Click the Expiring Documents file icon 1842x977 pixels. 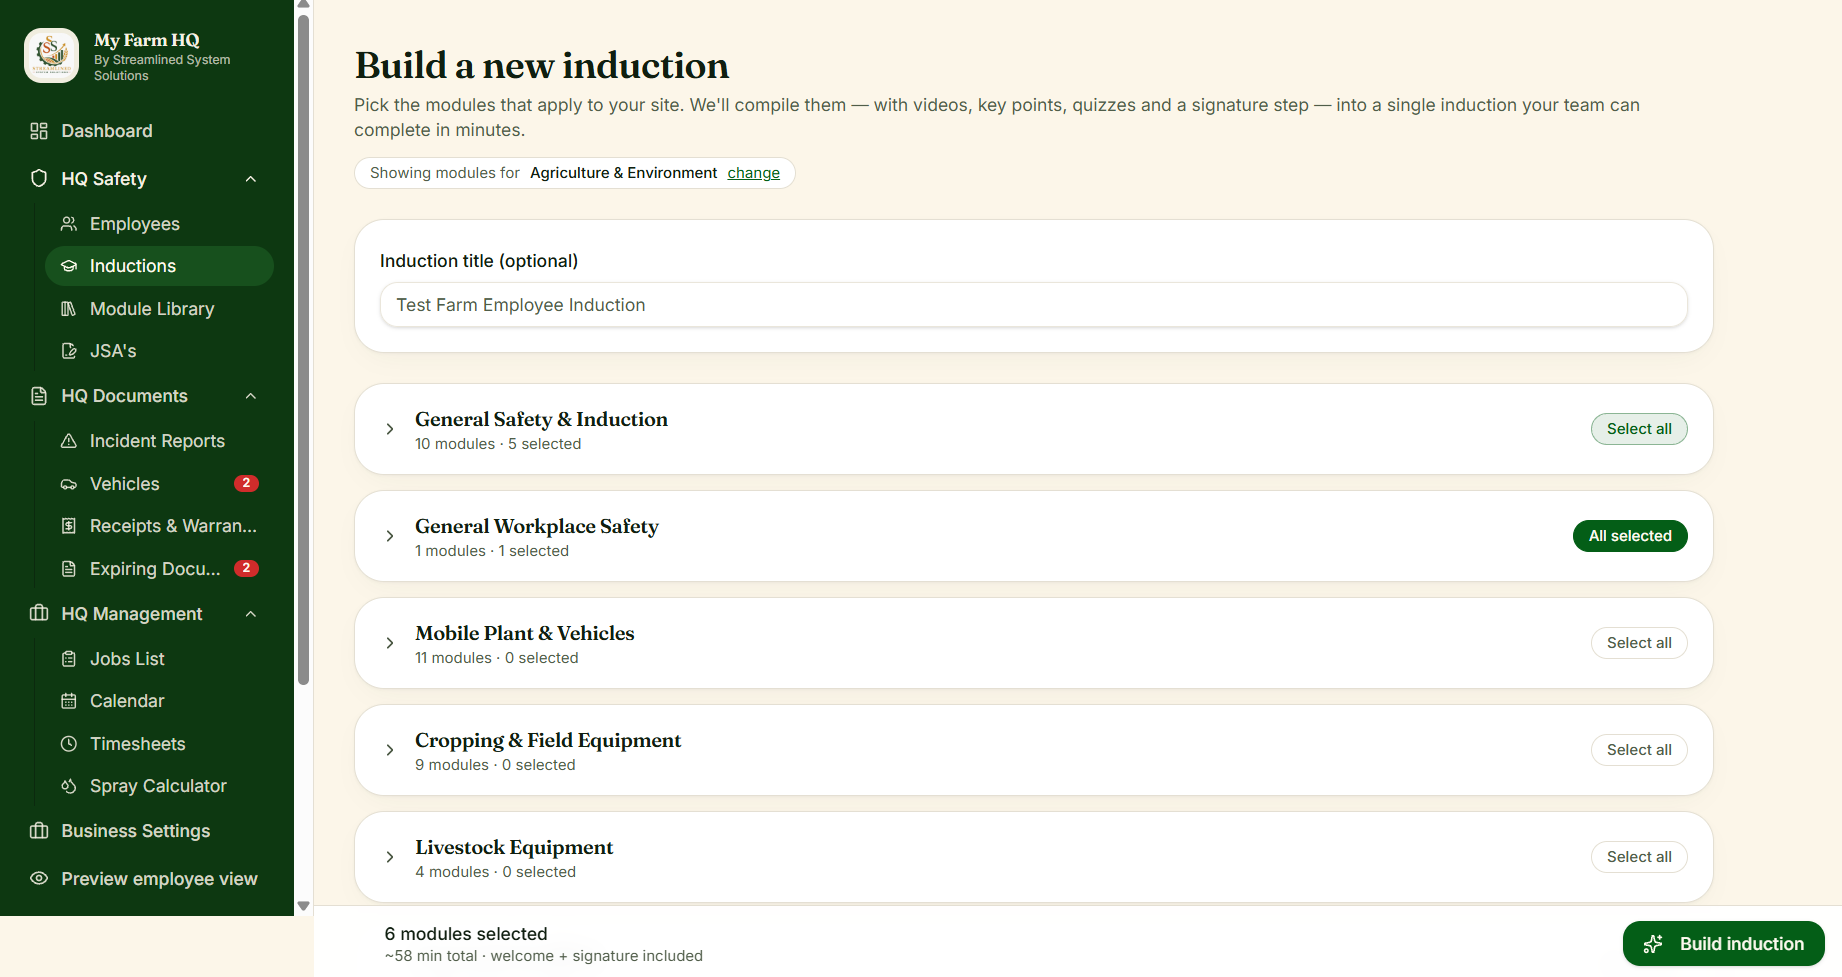coord(69,569)
